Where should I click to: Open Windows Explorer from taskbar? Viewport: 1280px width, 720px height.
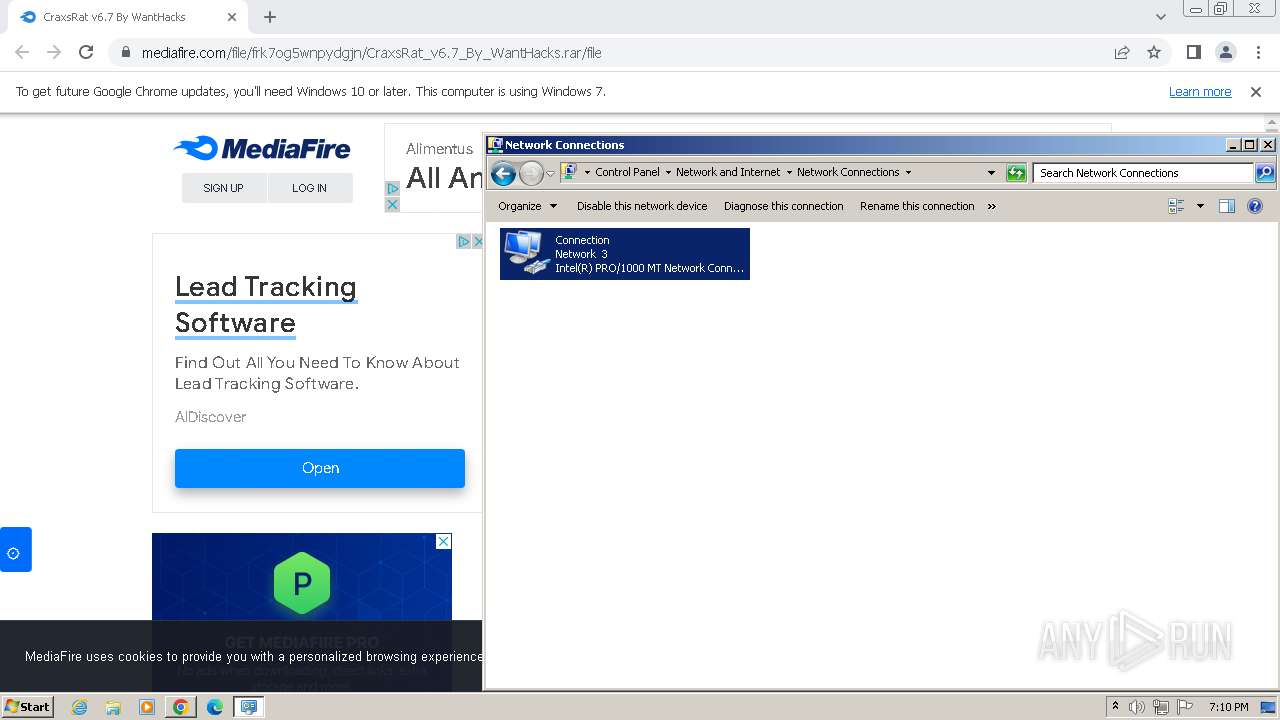tap(113, 707)
